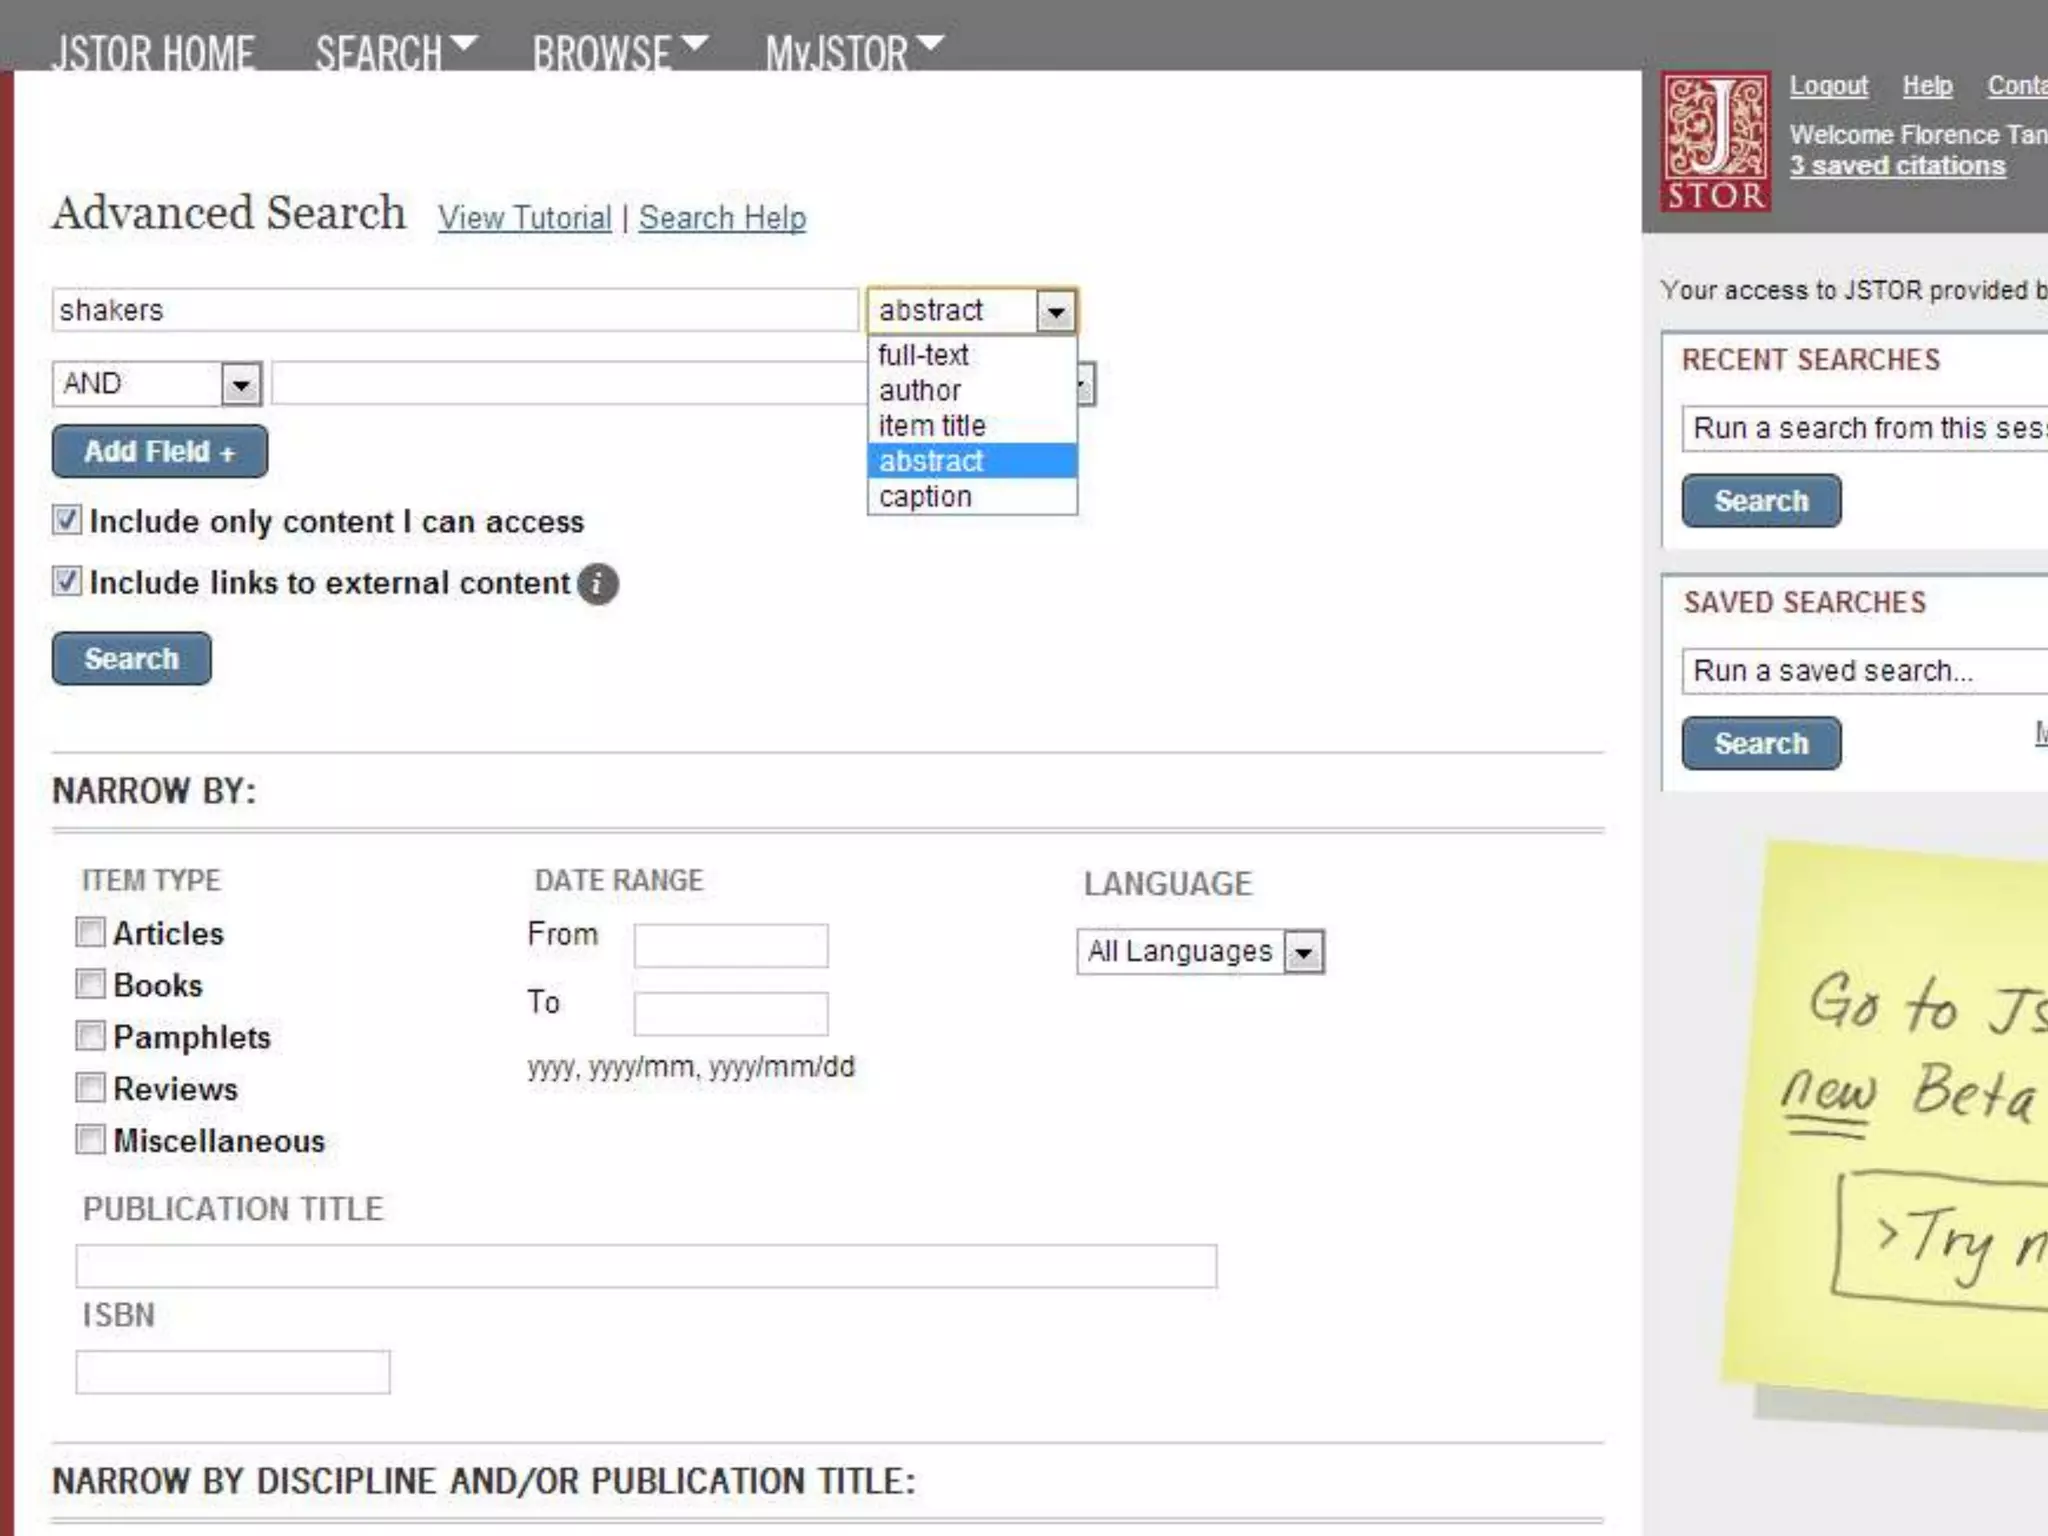The height and width of the screenshot is (1536, 2048).
Task: Click the JSTOR logo icon
Action: point(1715,141)
